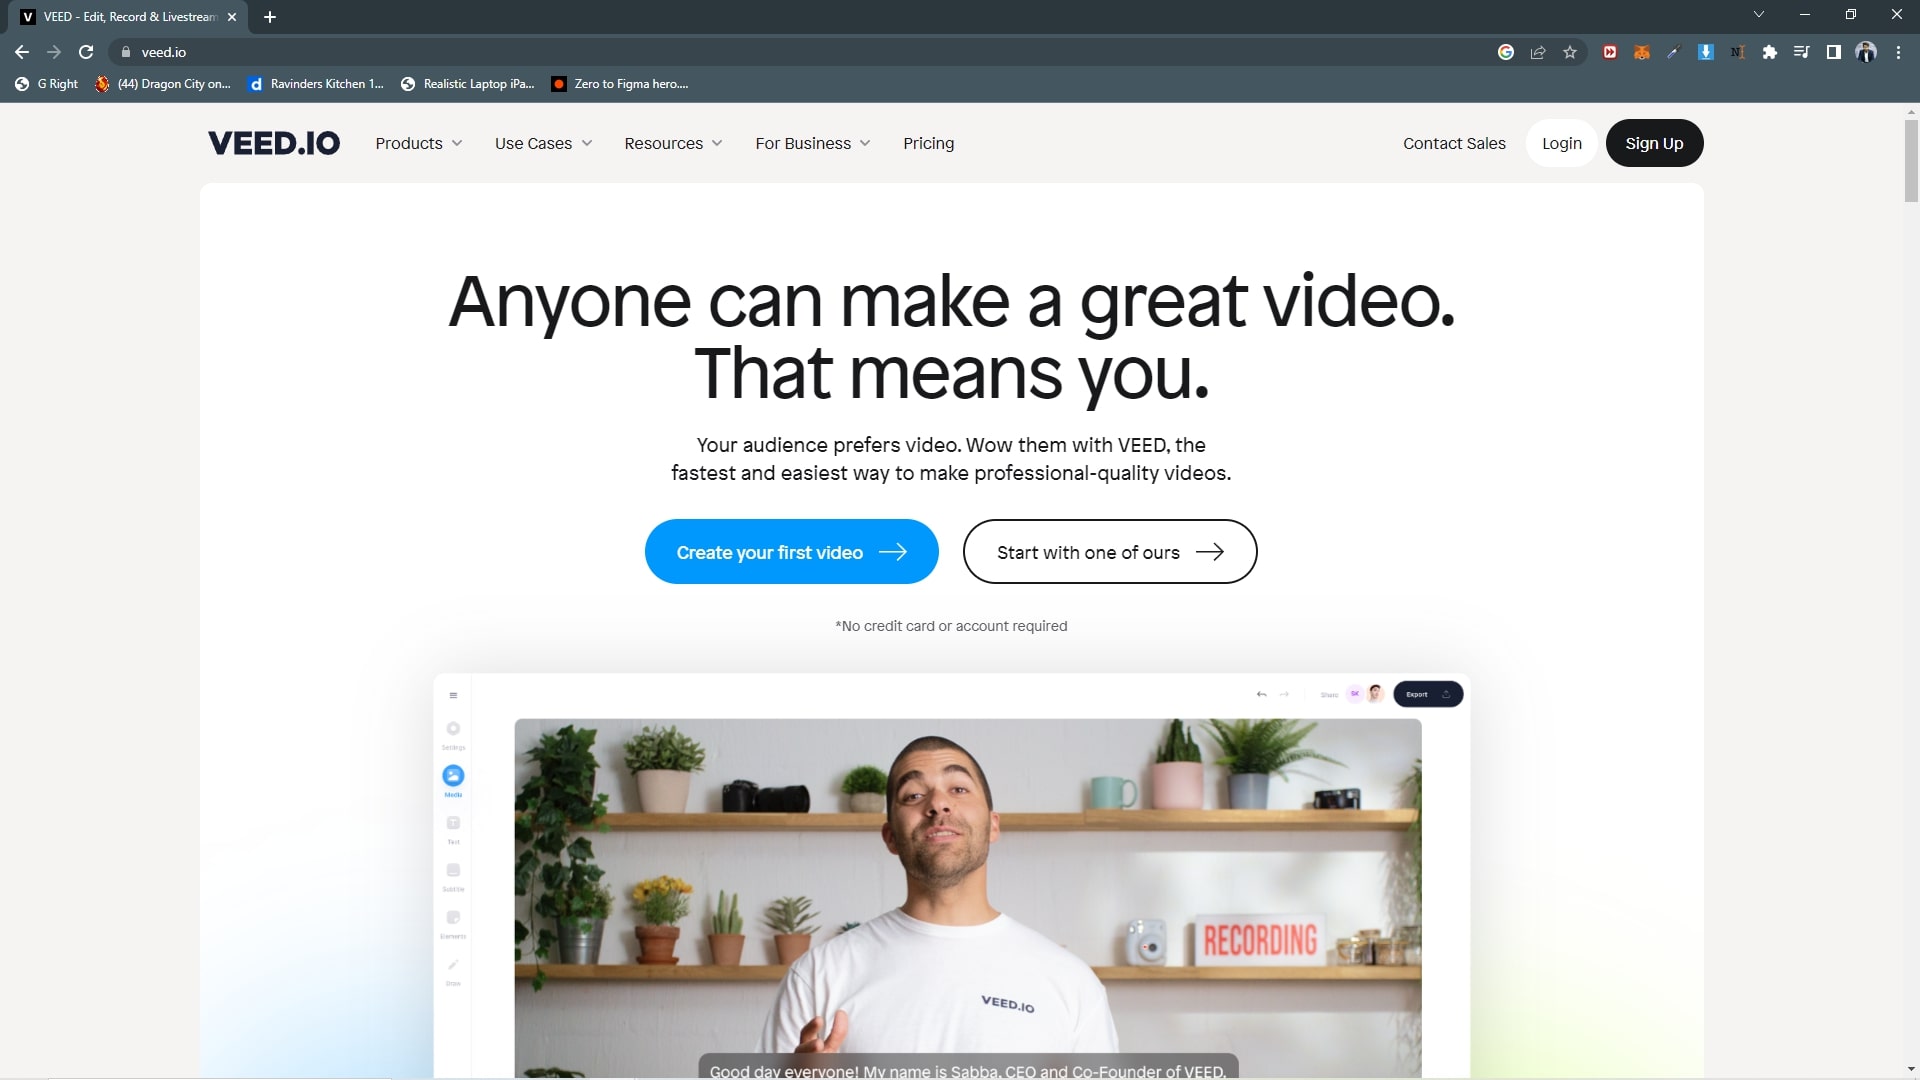Expand the Use Cases dropdown

(x=543, y=143)
